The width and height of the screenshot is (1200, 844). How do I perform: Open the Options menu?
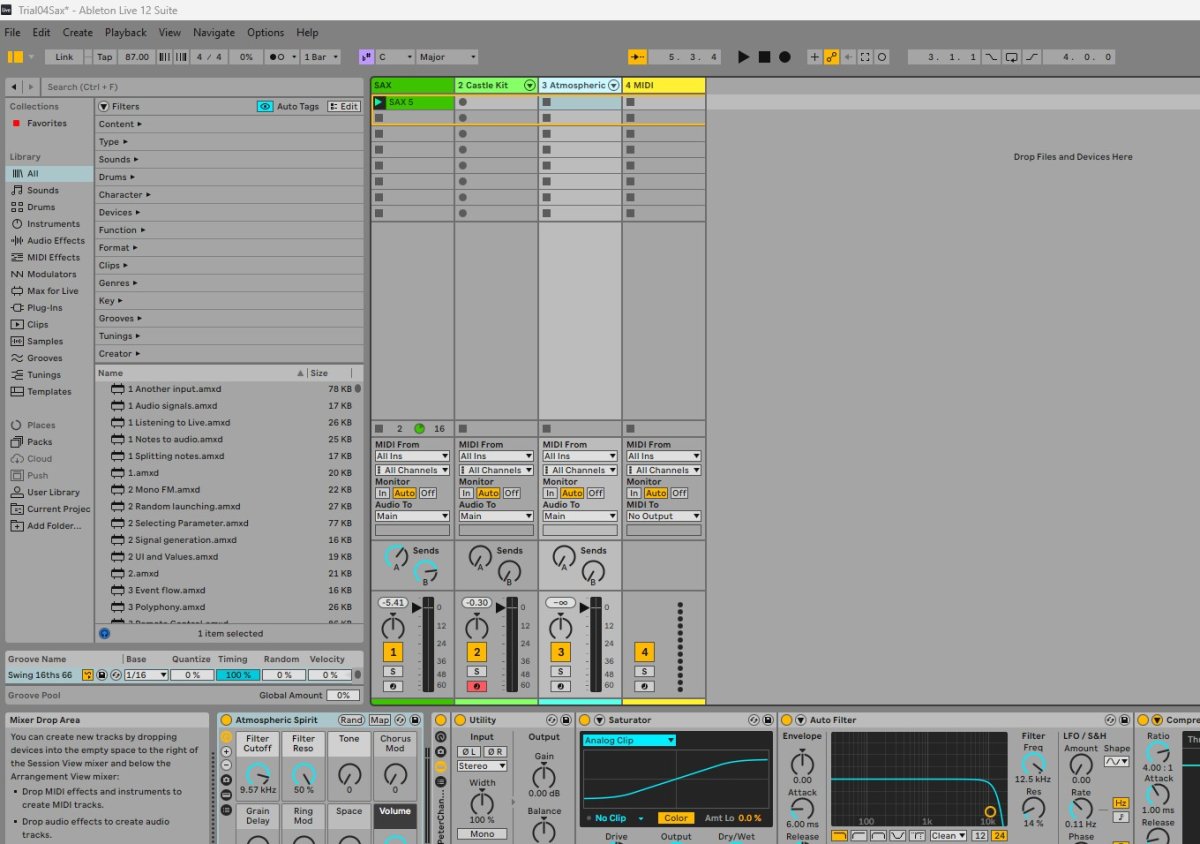[265, 33]
